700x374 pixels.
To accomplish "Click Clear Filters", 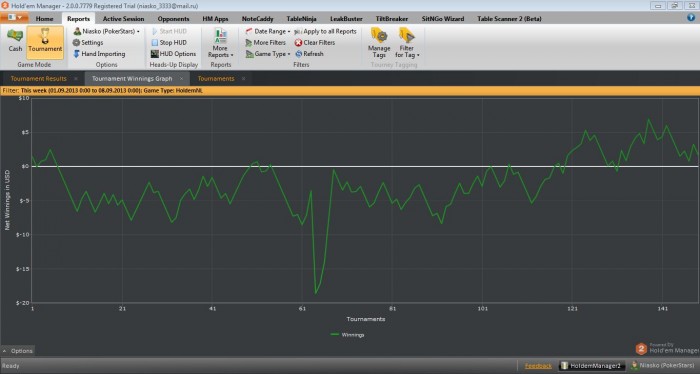I will coord(315,42).
